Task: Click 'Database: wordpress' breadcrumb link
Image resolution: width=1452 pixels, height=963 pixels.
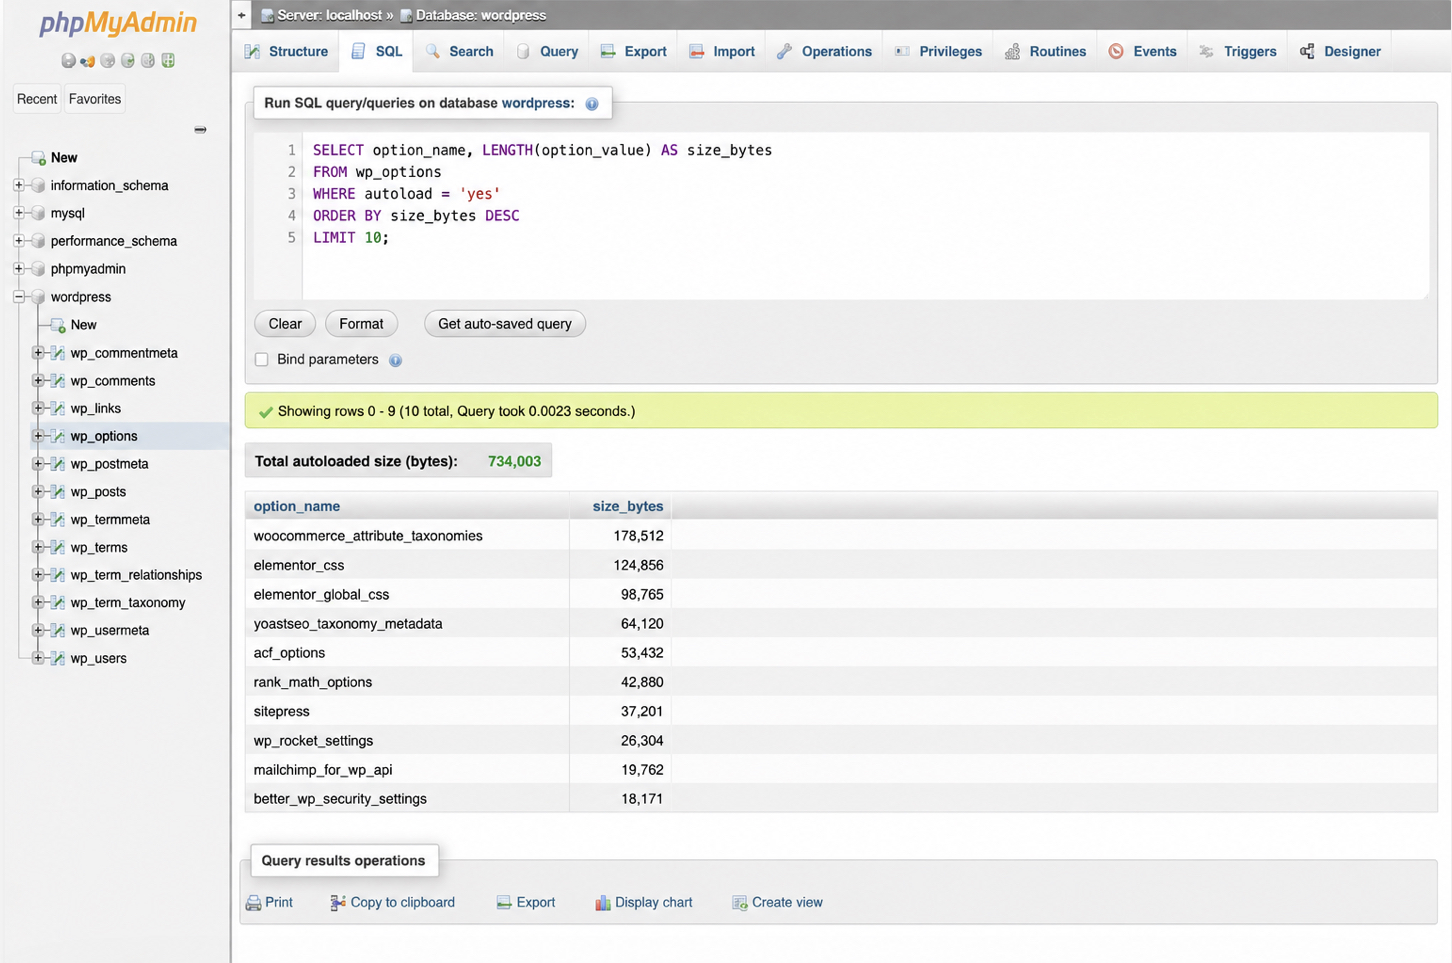Action: click(481, 15)
